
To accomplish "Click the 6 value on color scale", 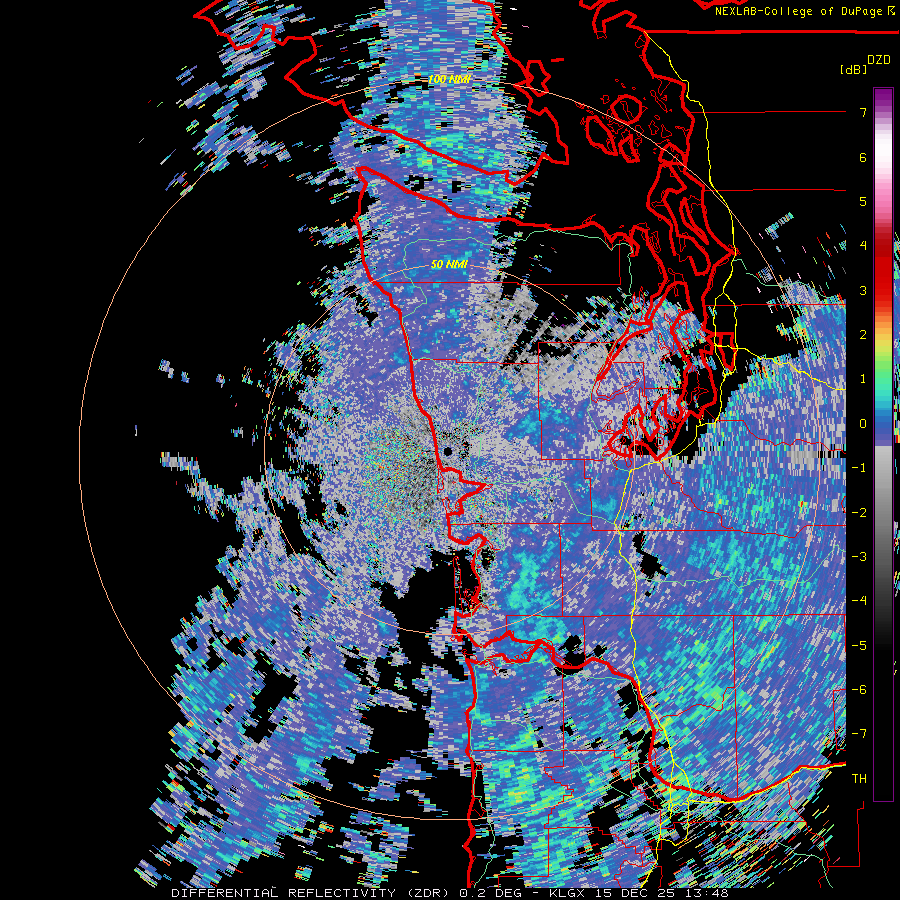I will pos(863,157).
